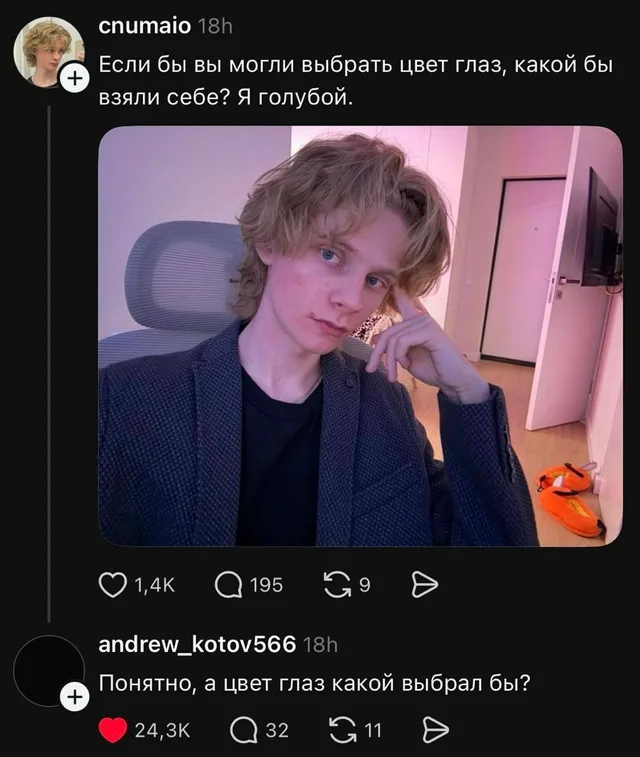This screenshot has height=757, width=640.
Task: View the attached selfie photo fullscreen
Action: point(360,336)
